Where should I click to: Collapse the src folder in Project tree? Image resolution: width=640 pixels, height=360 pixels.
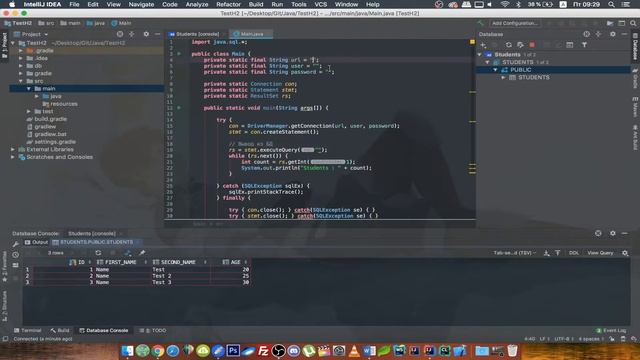click(x=21, y=81)
